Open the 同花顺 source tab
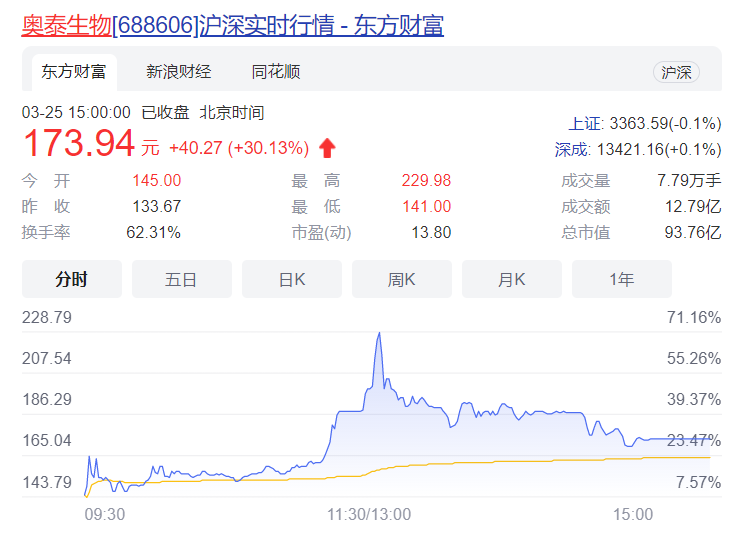Image resolution: width=733 pixels, height=536 pixels. (x=276, y=72)
